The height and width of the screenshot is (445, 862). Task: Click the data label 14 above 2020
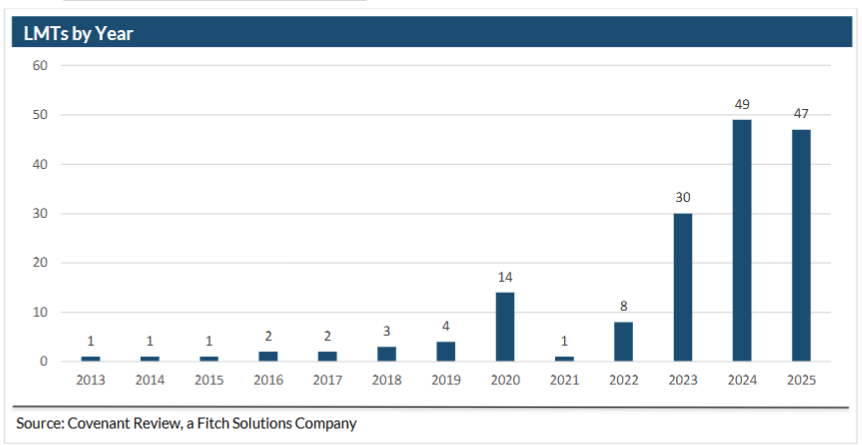[505, 277]
